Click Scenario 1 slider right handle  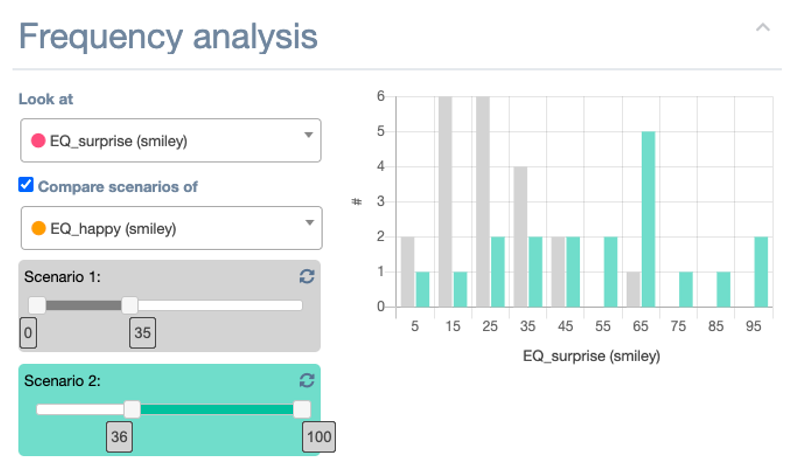[130, 305]
